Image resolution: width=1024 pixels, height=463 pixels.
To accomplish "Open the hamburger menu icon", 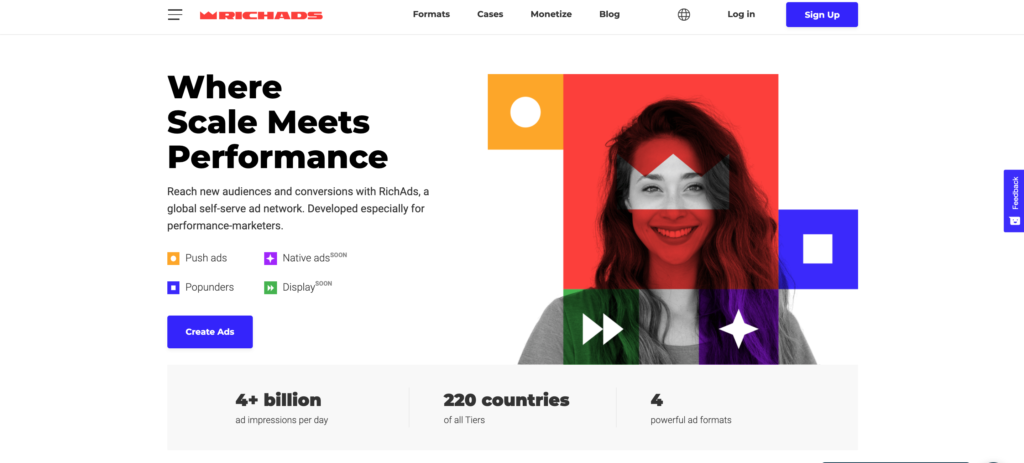I will [174, 14].
